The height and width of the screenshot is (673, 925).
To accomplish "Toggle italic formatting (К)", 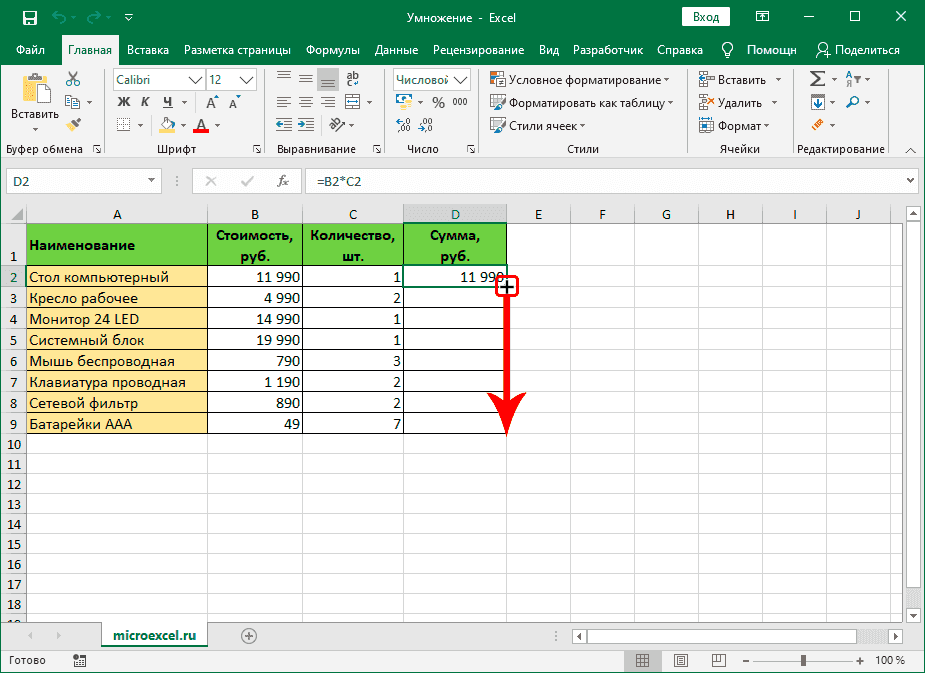I will [x=146, y=102].
